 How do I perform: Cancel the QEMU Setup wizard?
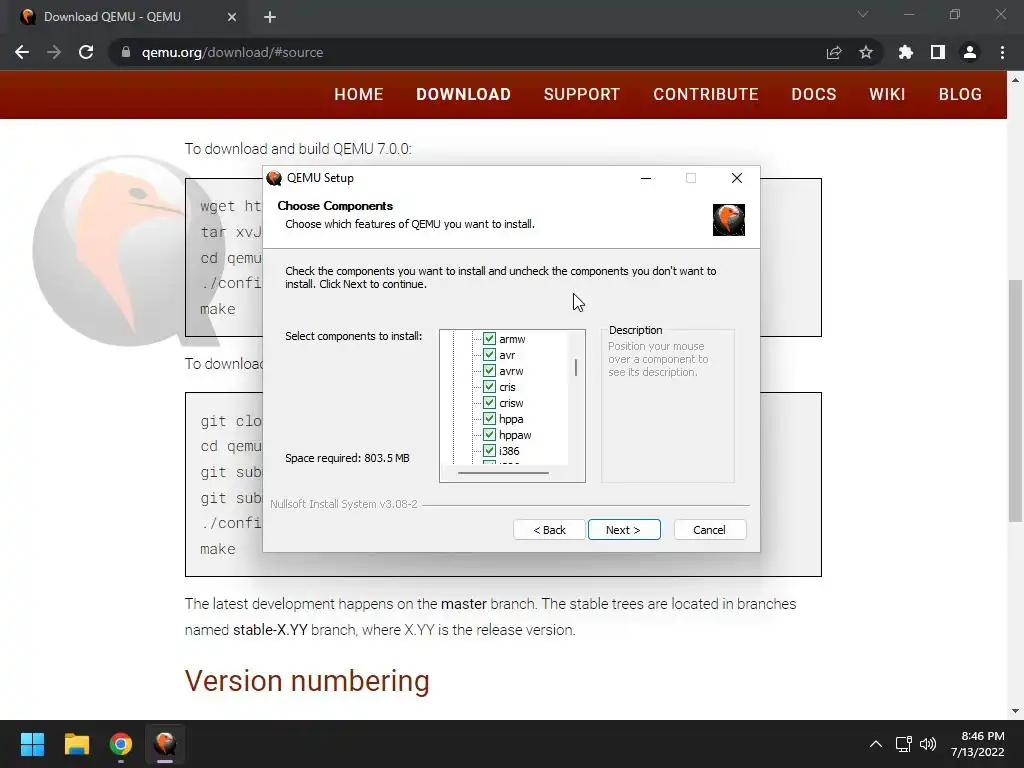709,530
